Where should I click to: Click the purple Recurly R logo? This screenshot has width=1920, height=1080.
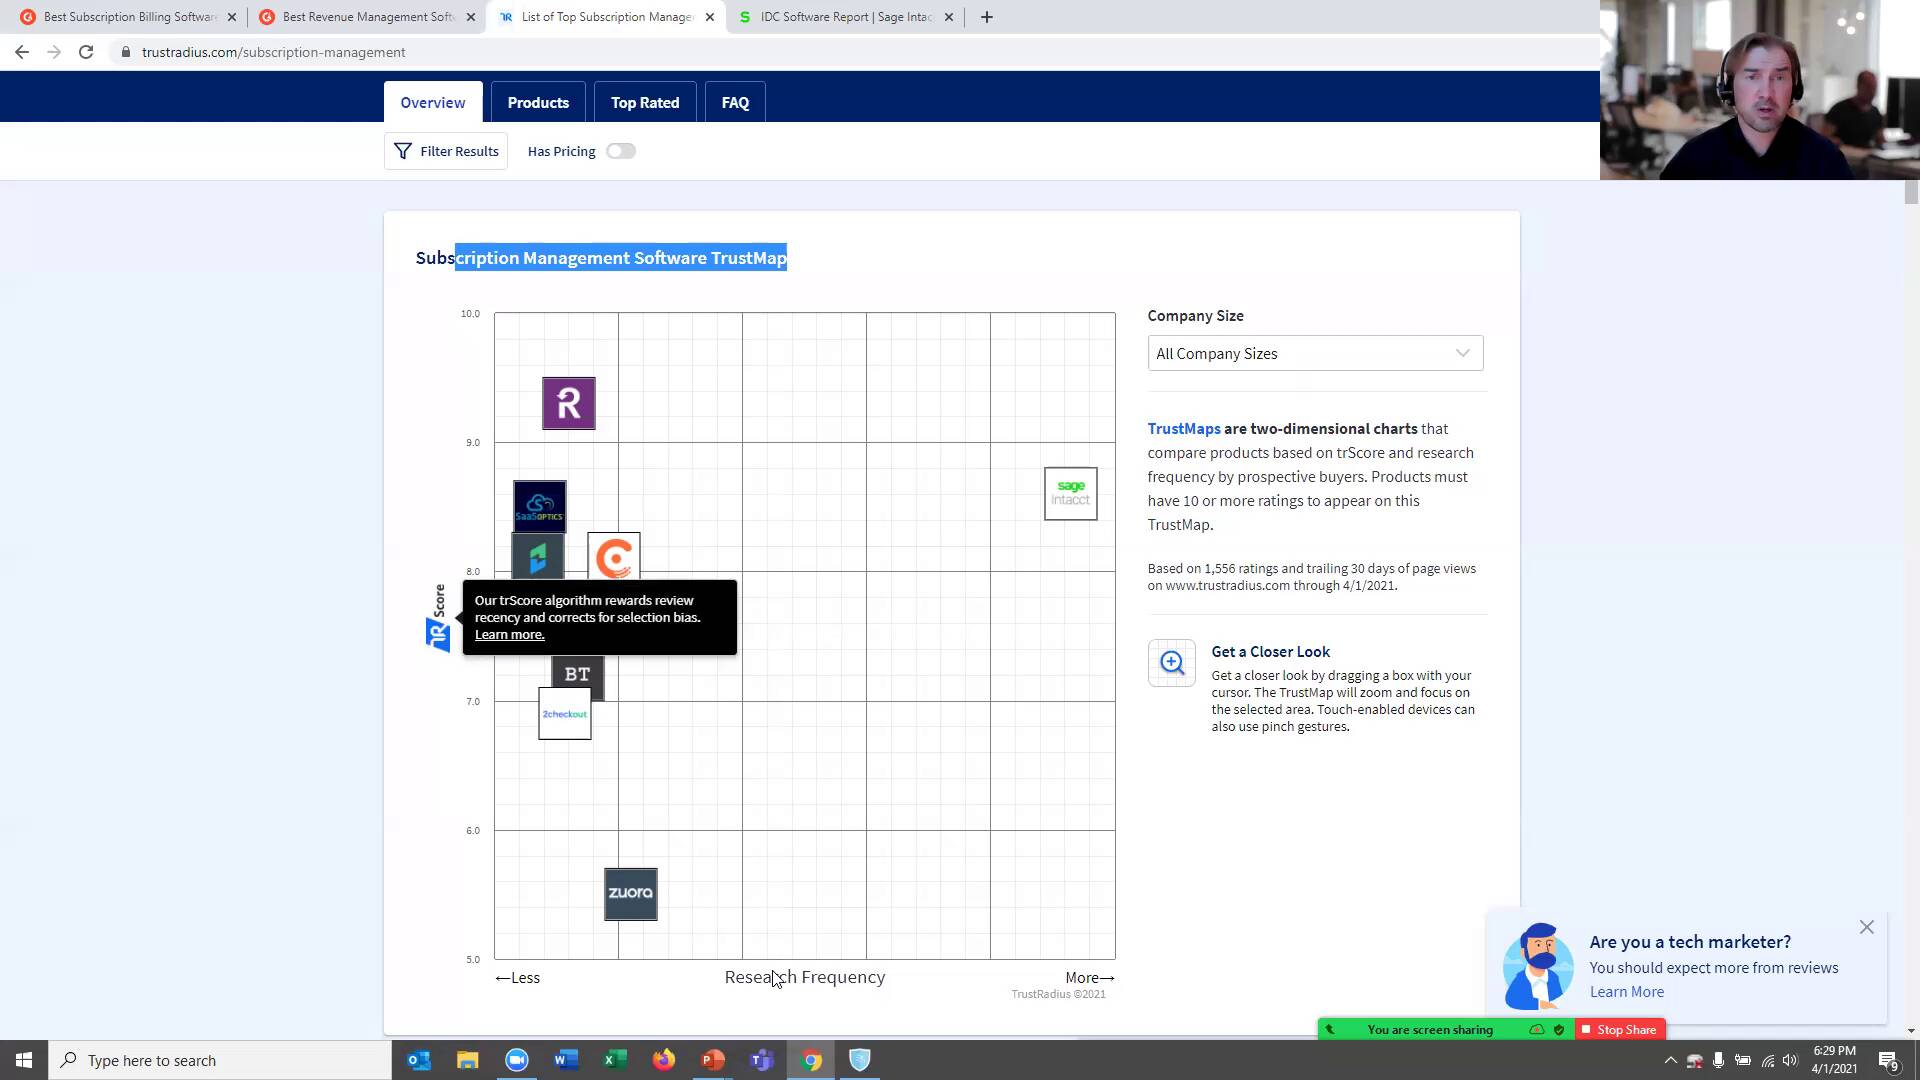(x=568, y=403)
